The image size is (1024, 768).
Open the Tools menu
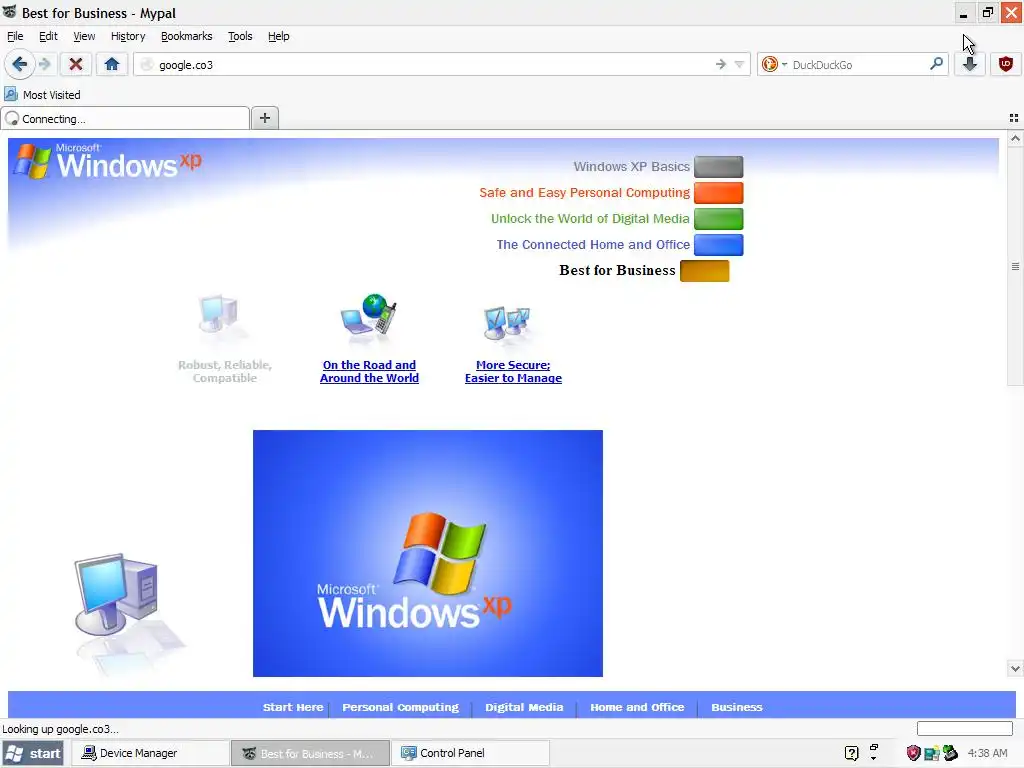tap(240, 36)
